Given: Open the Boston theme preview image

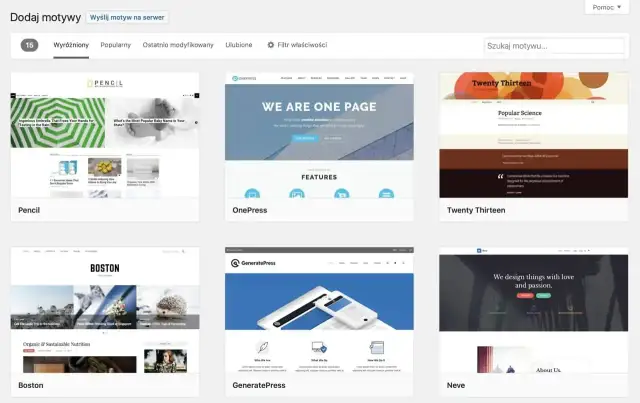Looking at the screenshot, I should [104, 310].
